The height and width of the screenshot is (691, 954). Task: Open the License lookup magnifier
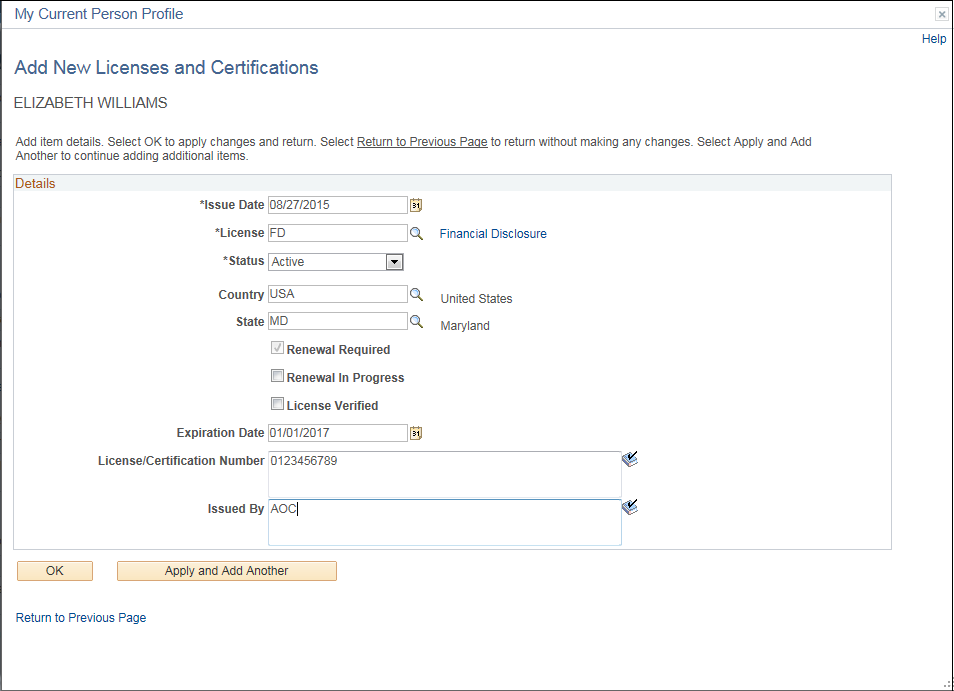click(416, 234)
